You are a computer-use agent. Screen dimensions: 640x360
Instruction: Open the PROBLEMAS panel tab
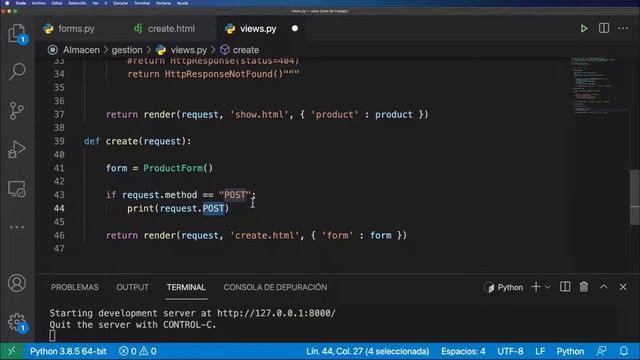point(75,287)
